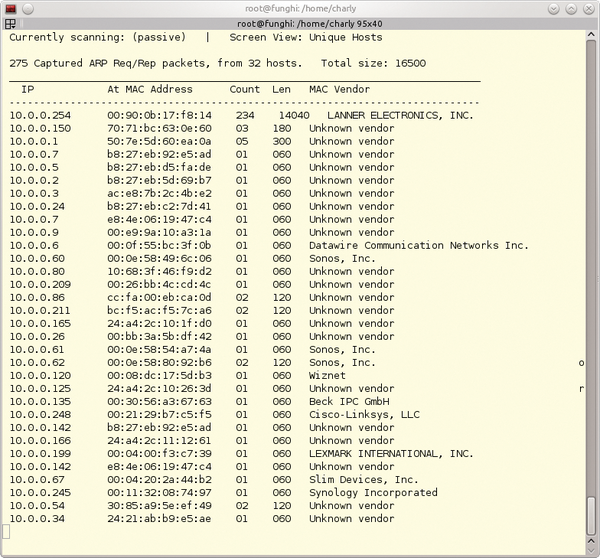Image resolution: width=600 pixels, height=558 pixels.
Task: Select MAC address 00:90:0b:17:f8:14
Action: (159, 115)
